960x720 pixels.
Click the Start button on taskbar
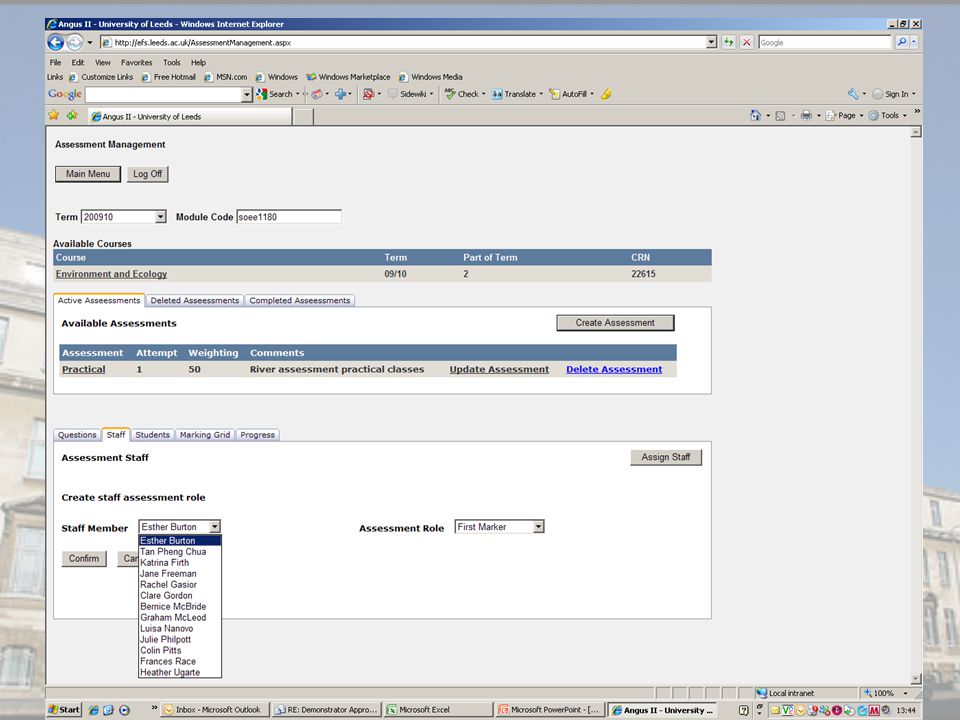pos(64,710)
